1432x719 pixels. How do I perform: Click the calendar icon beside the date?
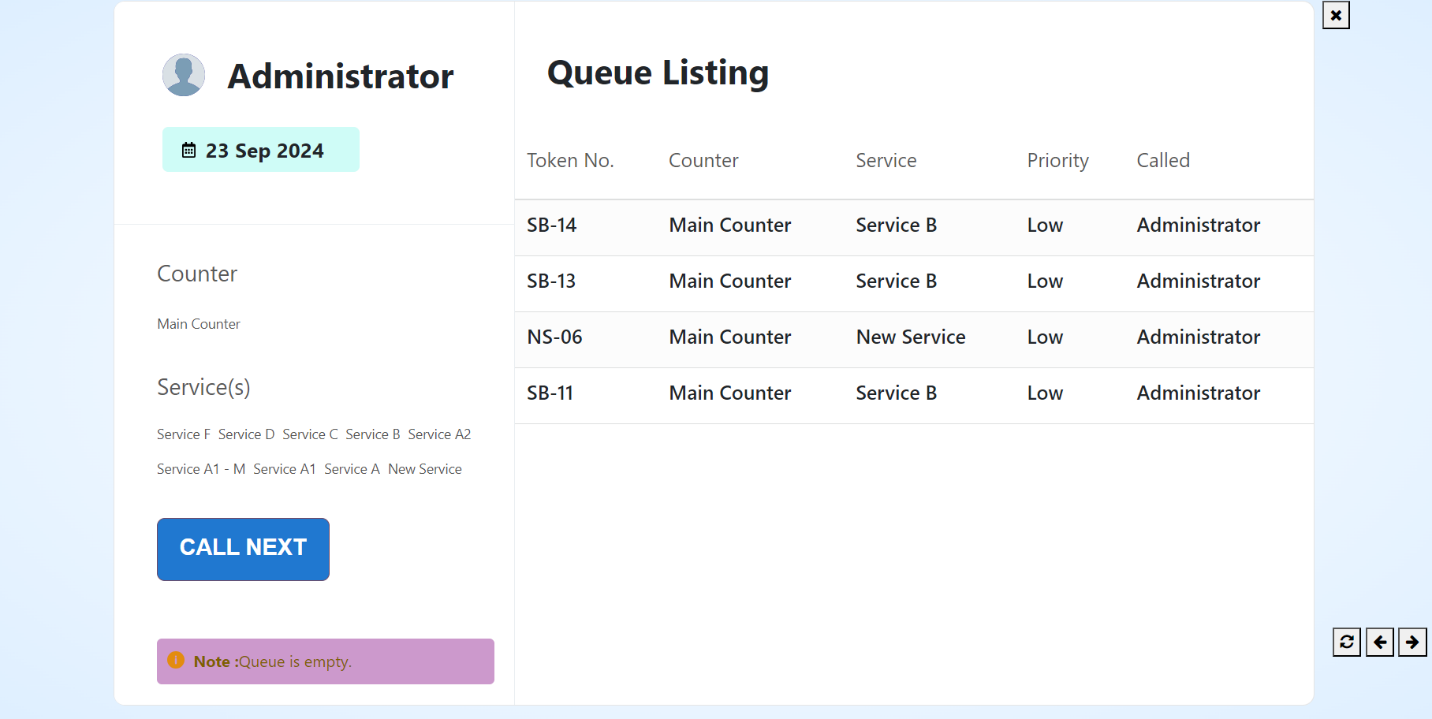point(189,151)
